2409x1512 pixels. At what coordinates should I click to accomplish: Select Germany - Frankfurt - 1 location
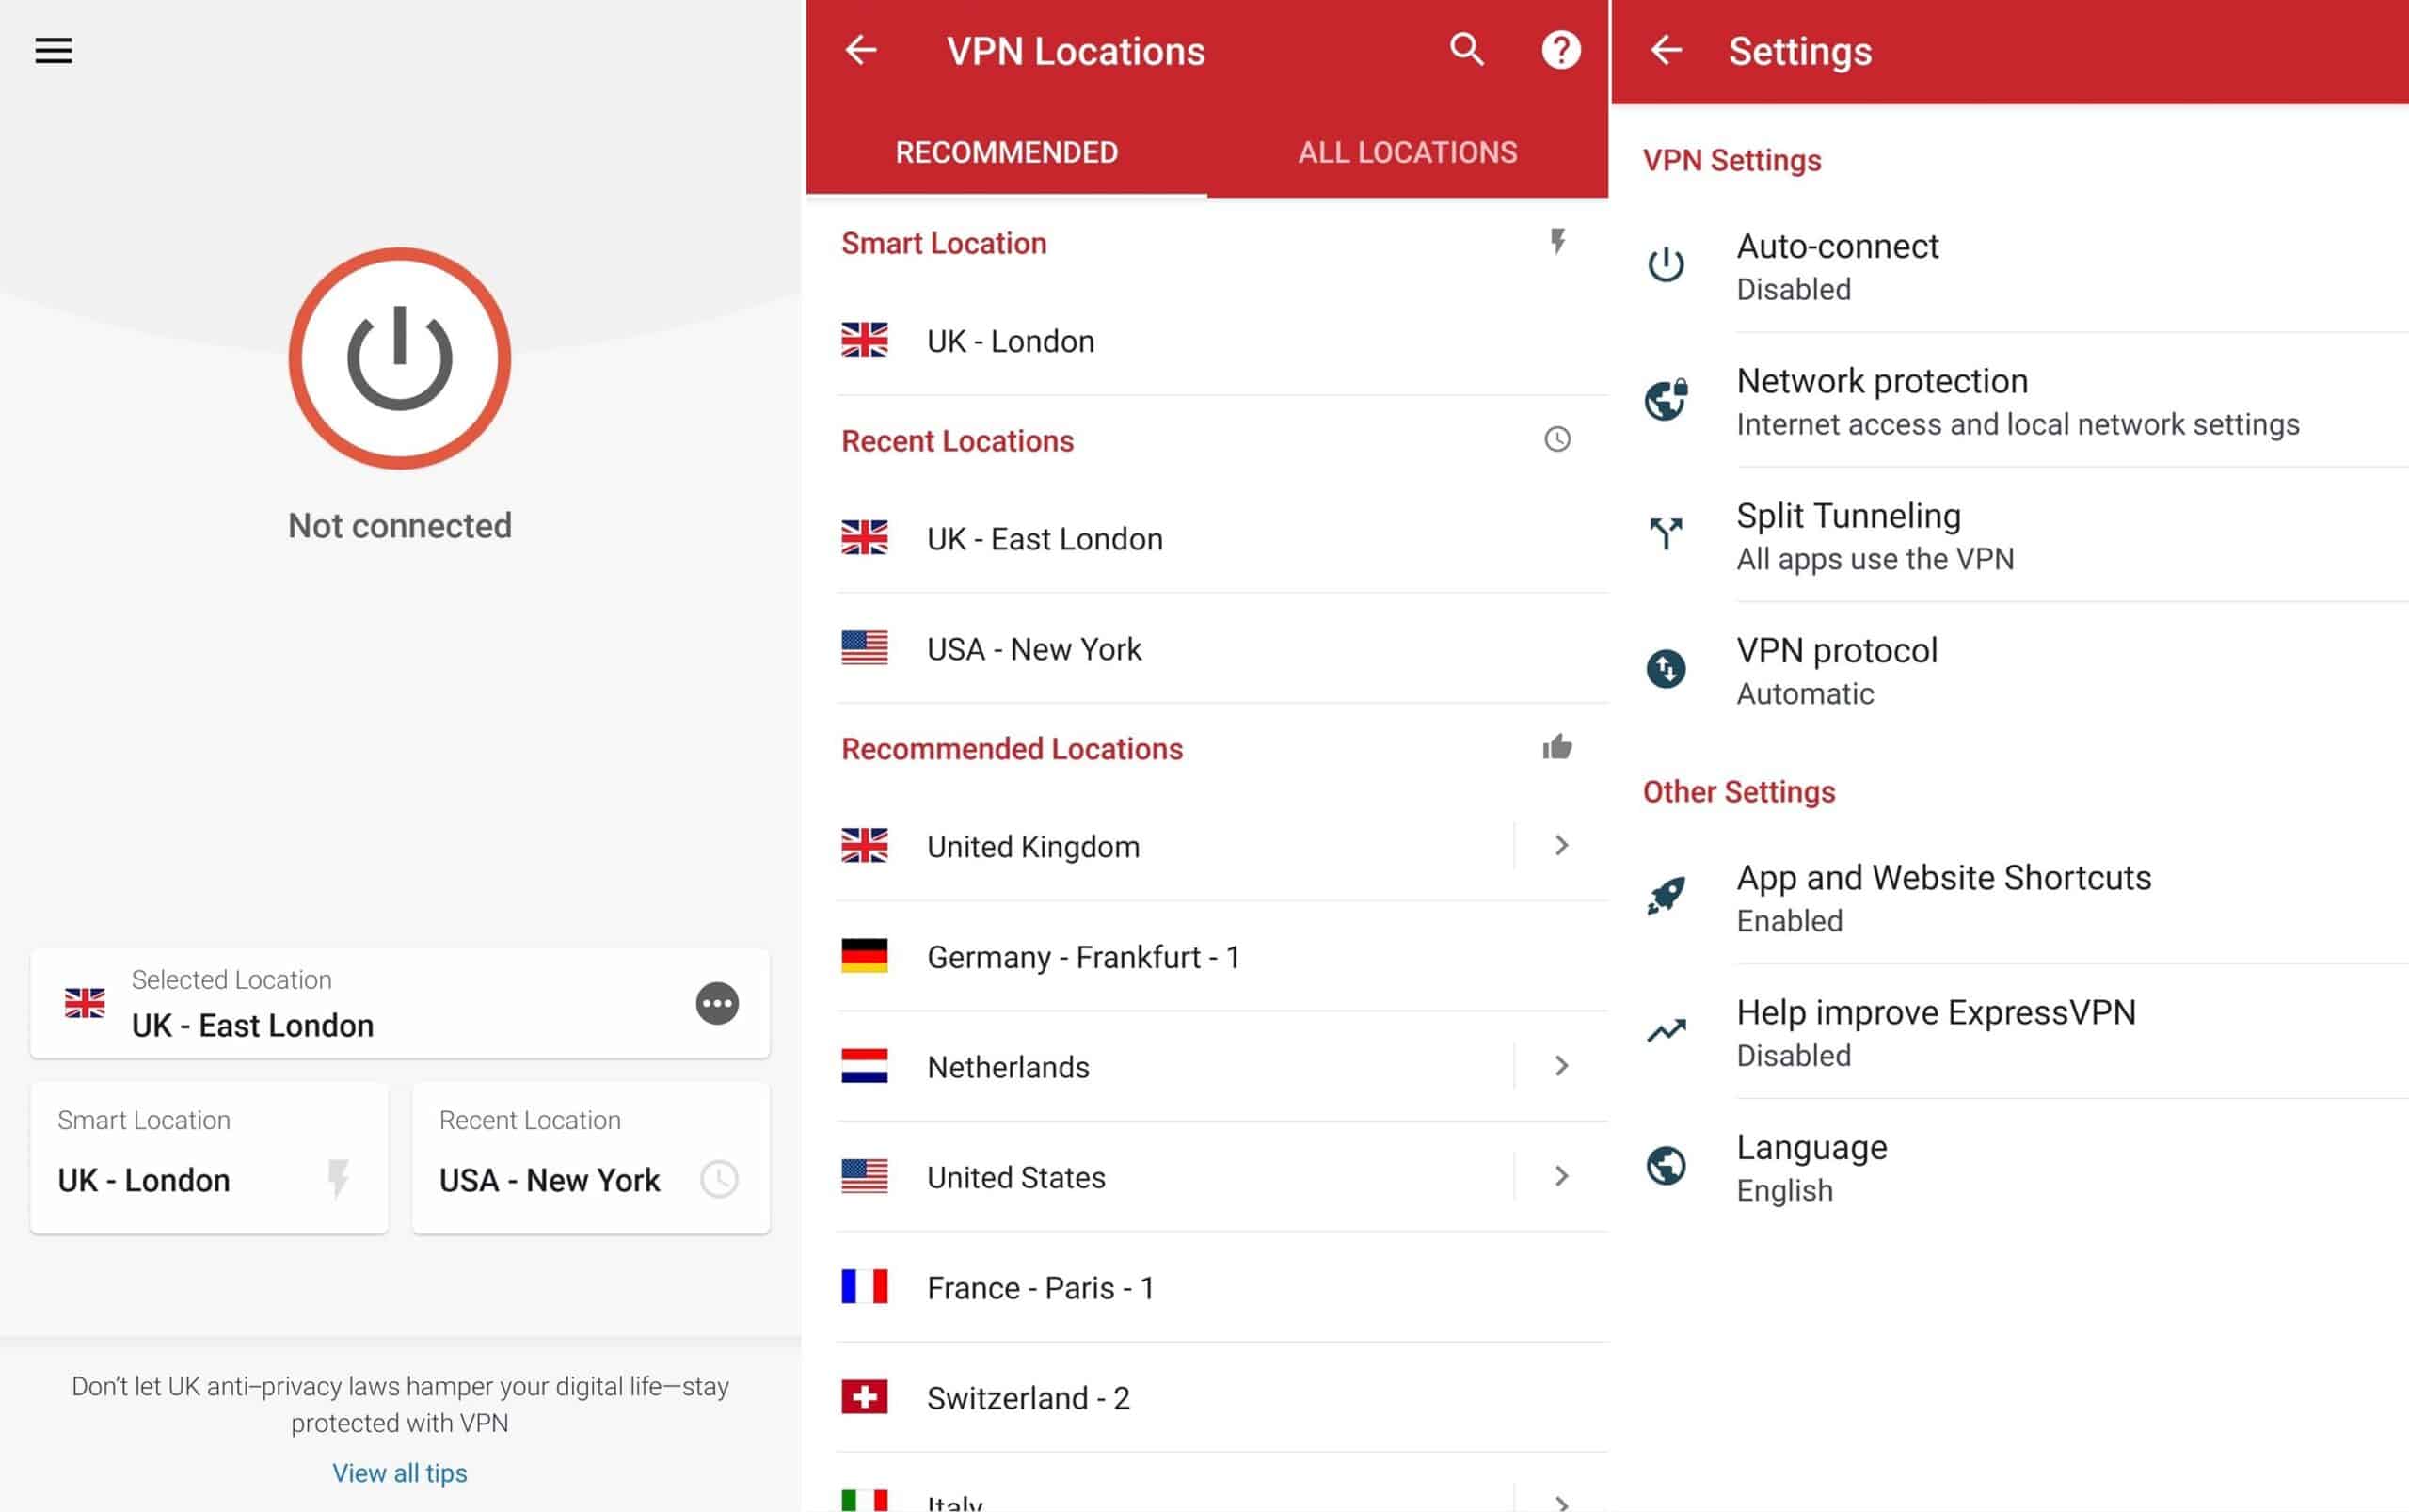(1083, 956)
